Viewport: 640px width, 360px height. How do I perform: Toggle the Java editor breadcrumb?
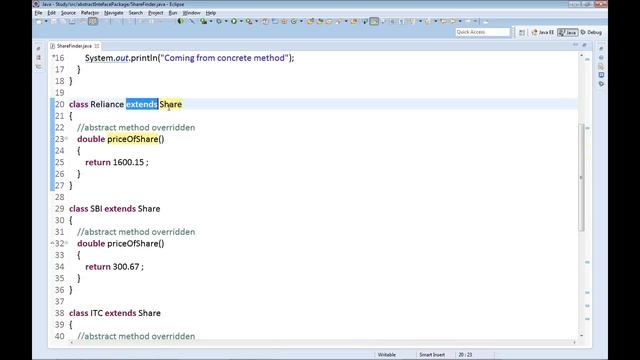pos(366,21)
